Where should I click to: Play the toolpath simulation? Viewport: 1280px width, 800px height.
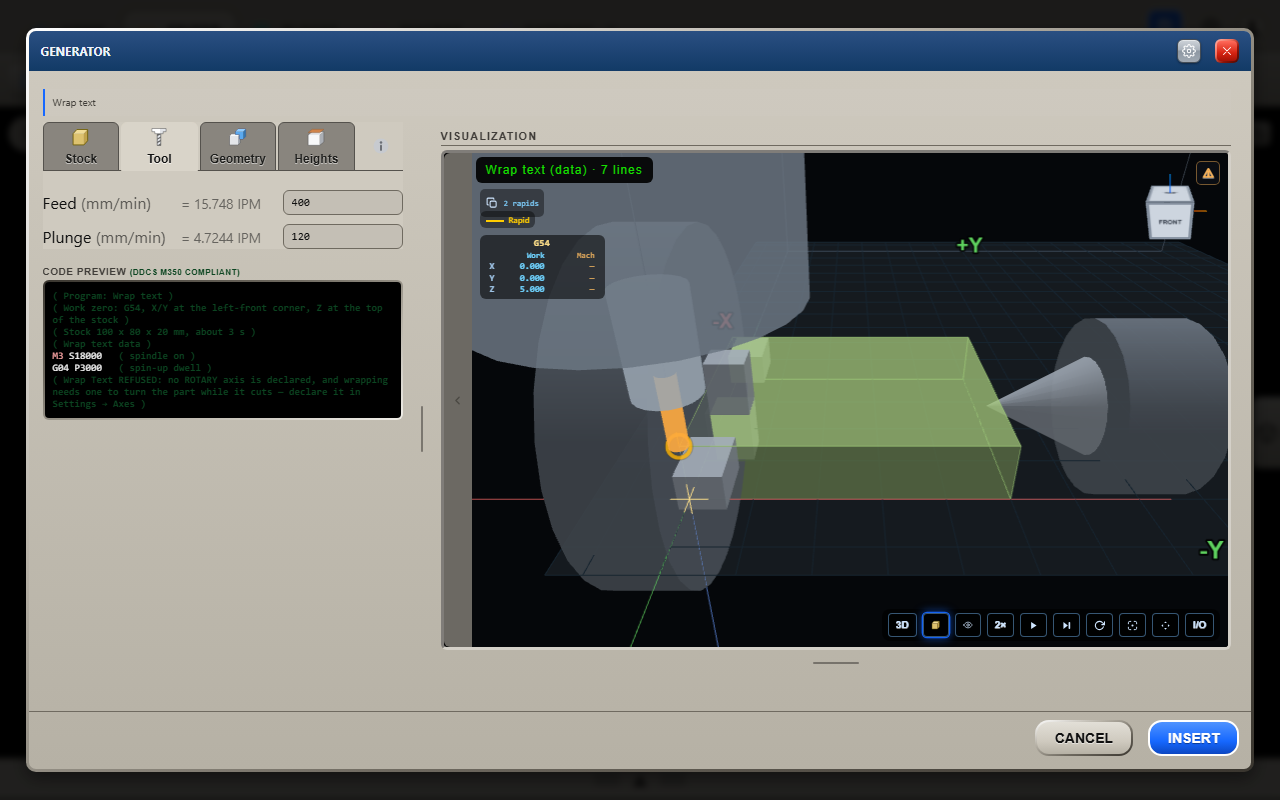(1033, 625)
